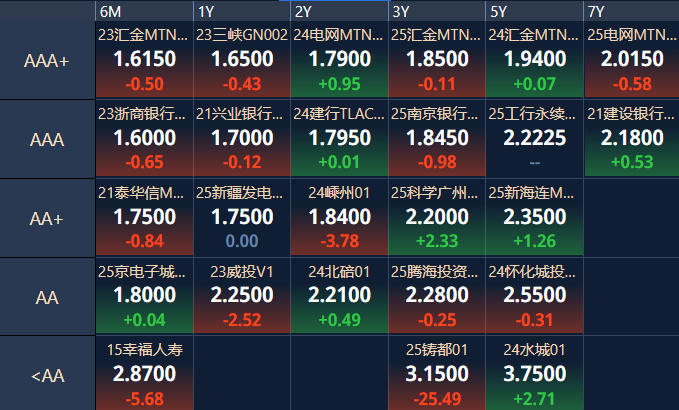Click 23威投V1 cell at 2.2500
The width and height of the screenshot is (679, 410).
(241, 296)
